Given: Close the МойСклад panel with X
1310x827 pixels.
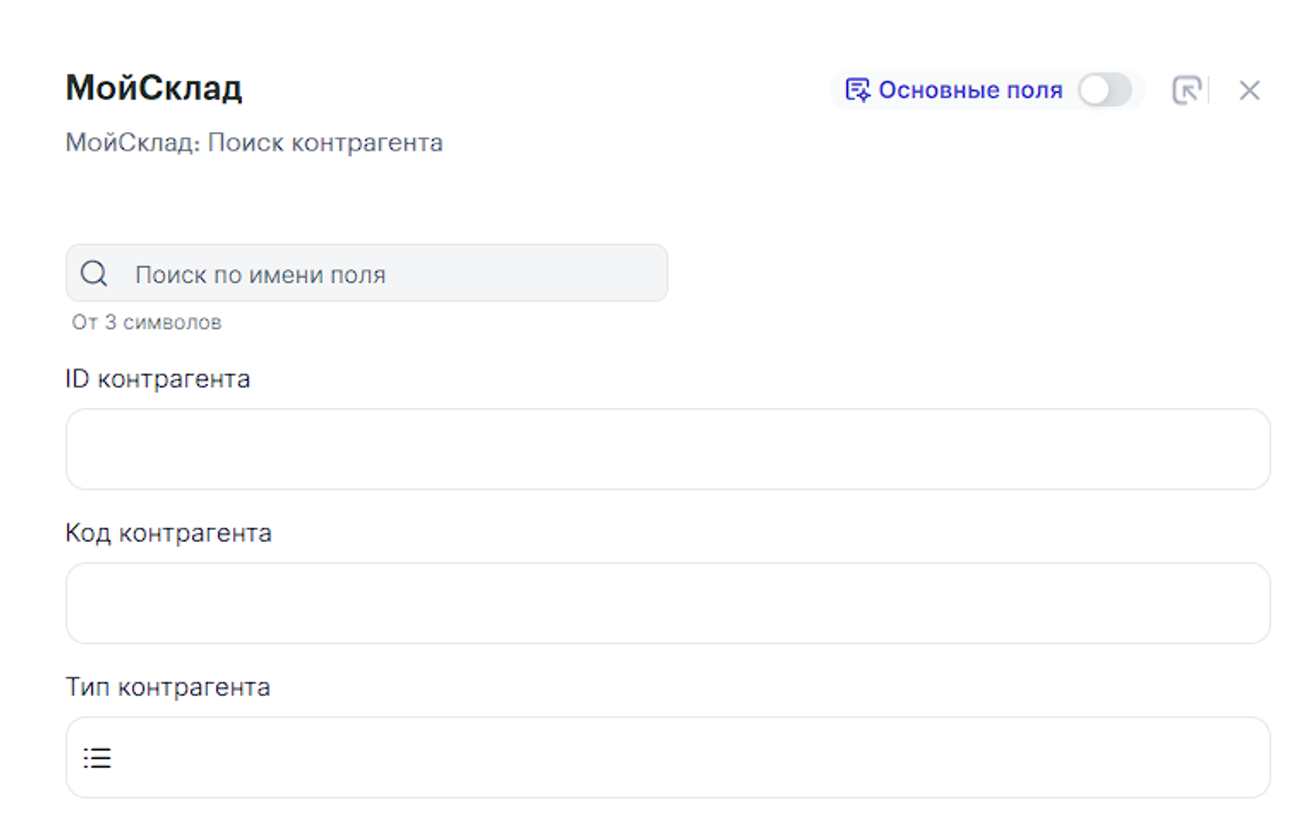Looking at the screenshot, I should (x=1249, y=90).
